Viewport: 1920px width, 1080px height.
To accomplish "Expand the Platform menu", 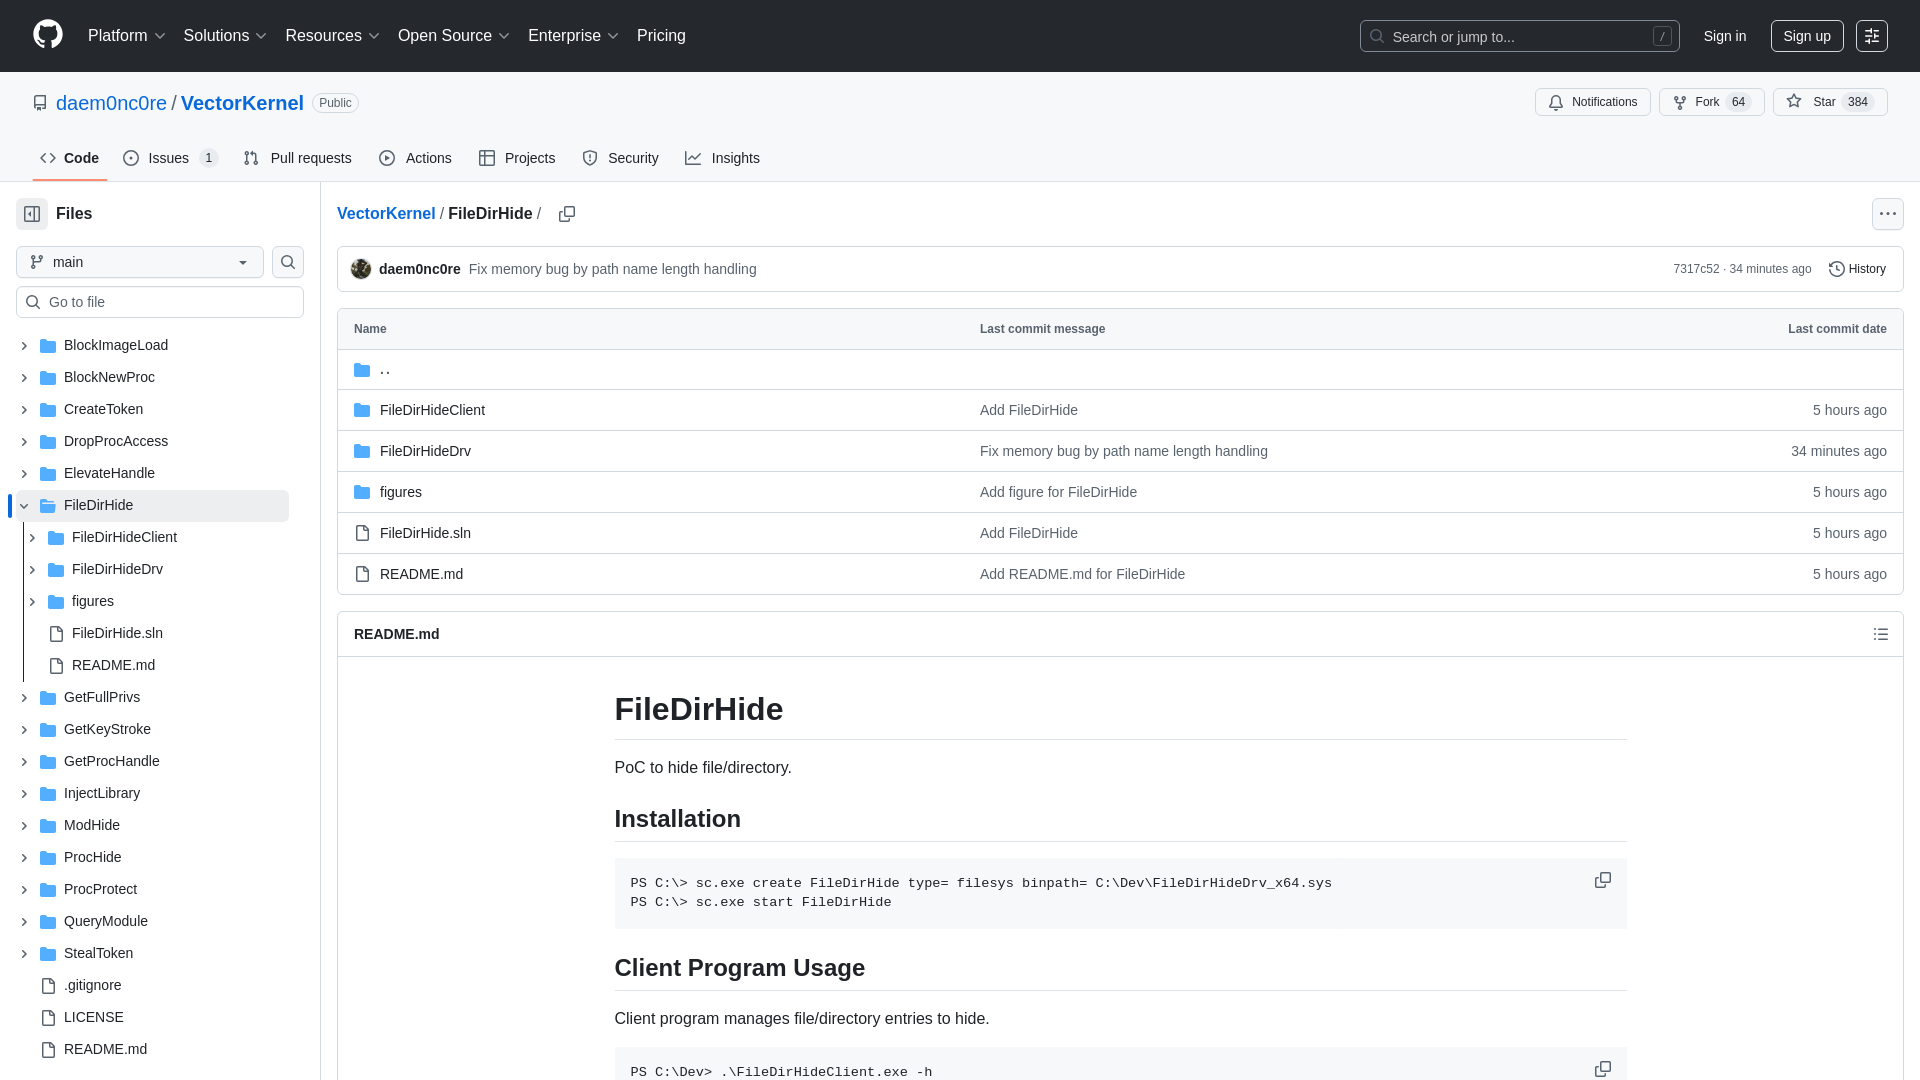I will [x=127, y=36].
